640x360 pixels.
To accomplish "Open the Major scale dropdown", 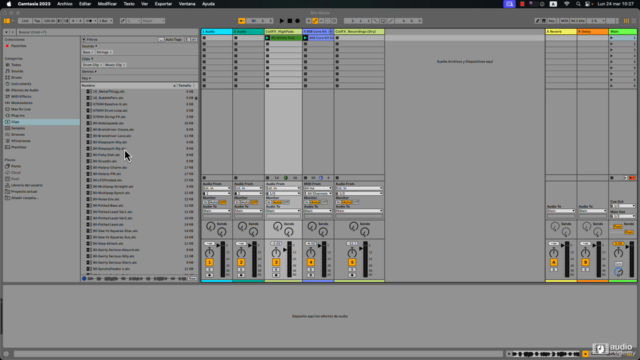I will tap(153, 21).
